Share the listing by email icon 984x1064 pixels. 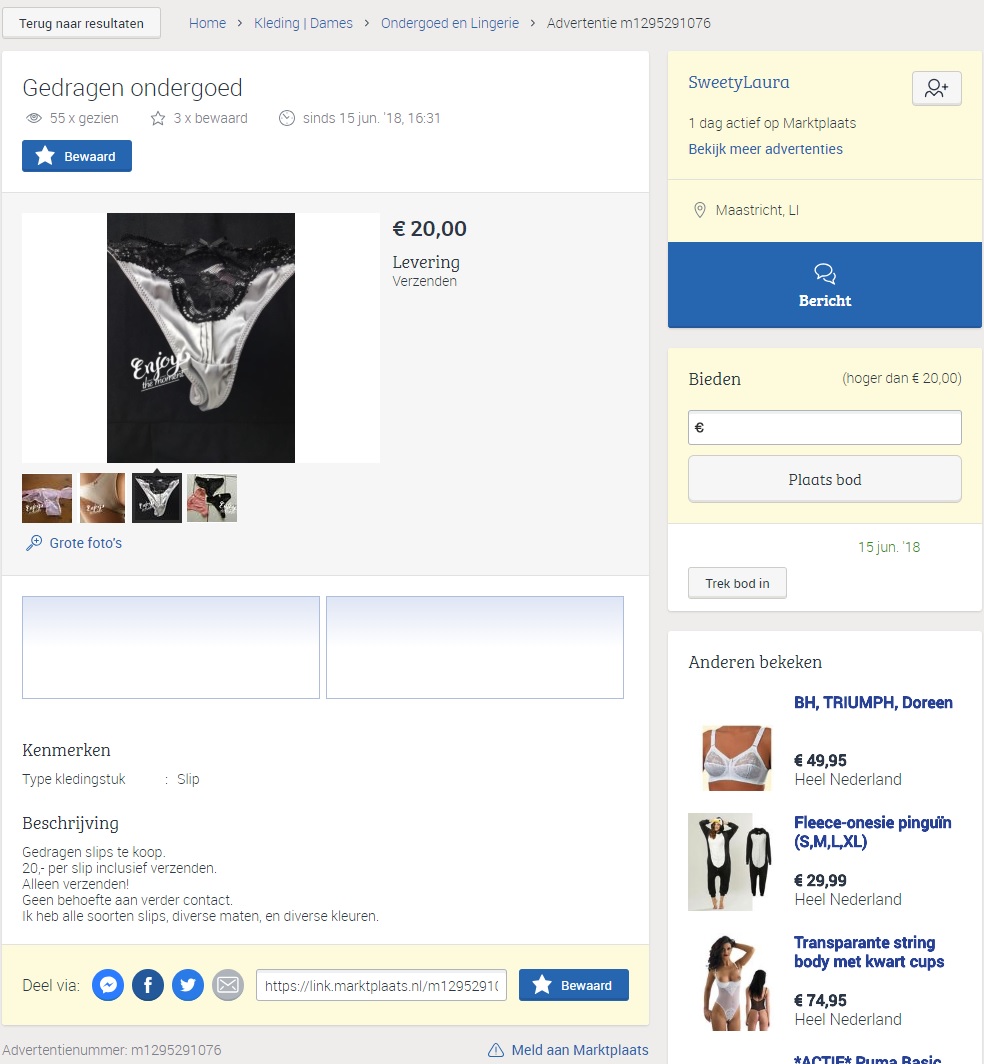(x=228, y=985)
